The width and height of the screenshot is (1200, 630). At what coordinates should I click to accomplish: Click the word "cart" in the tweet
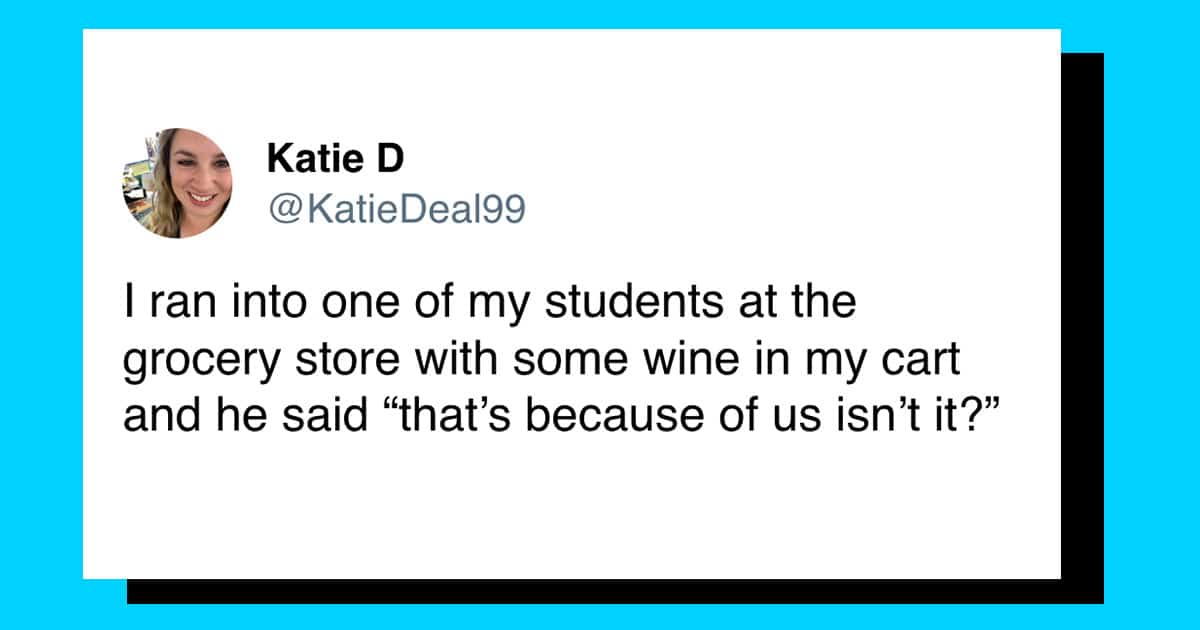pos(923,359)
